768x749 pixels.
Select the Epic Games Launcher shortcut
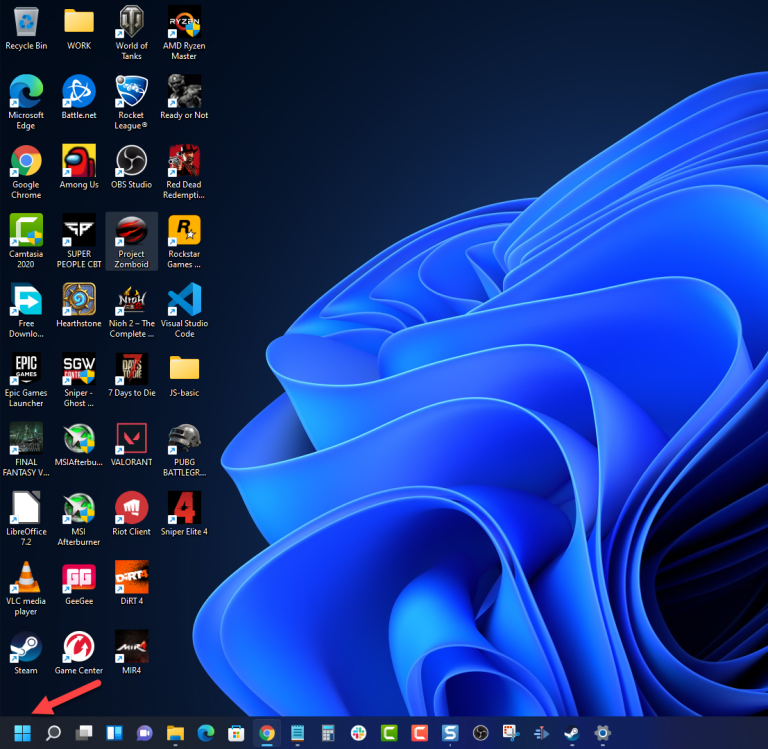(26, 381)
